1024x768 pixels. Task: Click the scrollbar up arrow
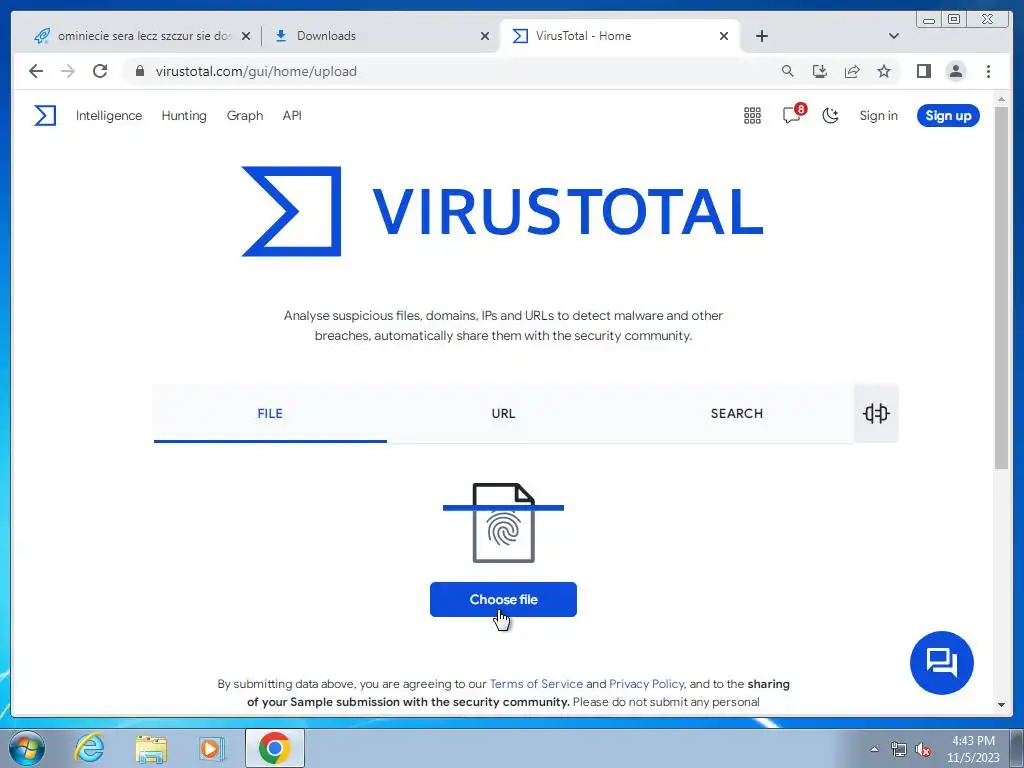[x=1001, y=99]
